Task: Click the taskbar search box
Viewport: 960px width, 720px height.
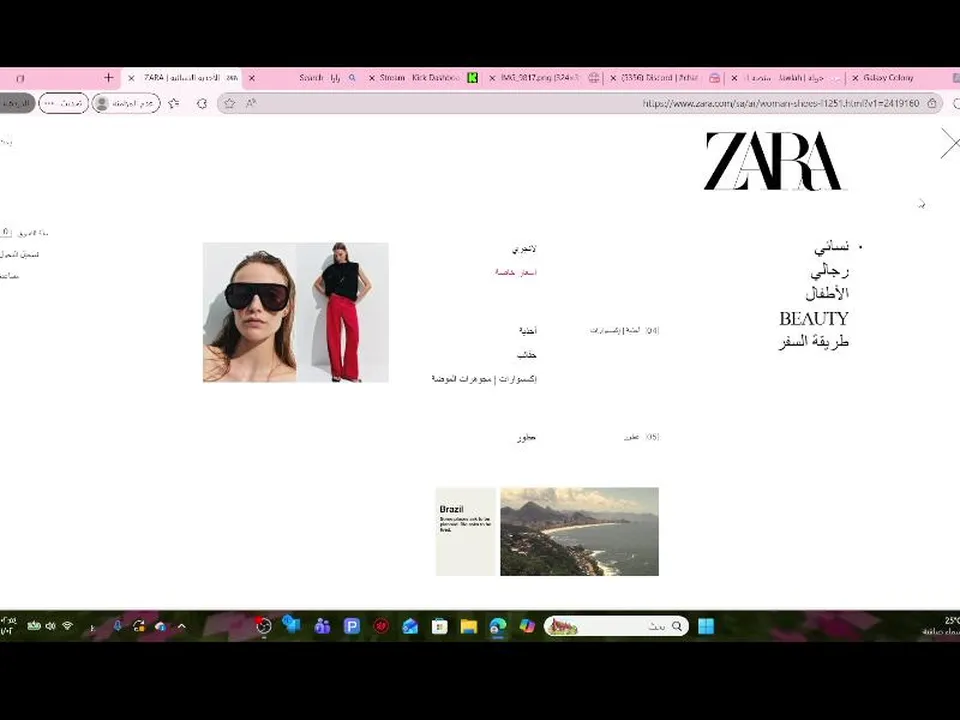Action: pyautogui.click(x=616, y=626)
